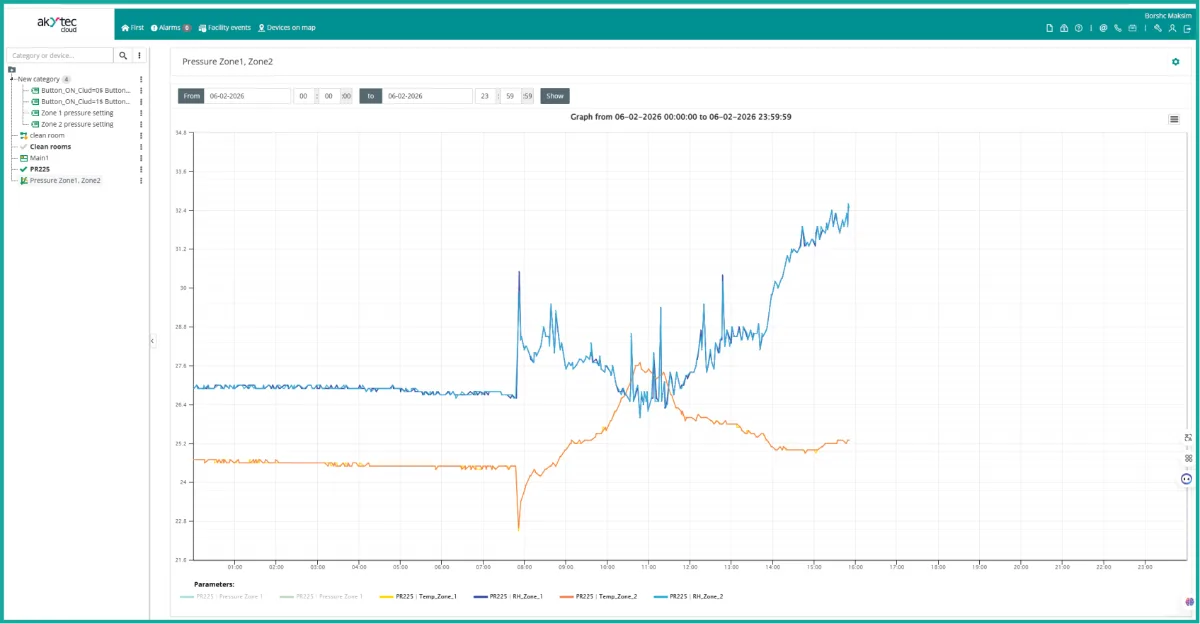1200x624 pixels.
Task: Go to Devices on map
Action: click(x=286, y=28)
